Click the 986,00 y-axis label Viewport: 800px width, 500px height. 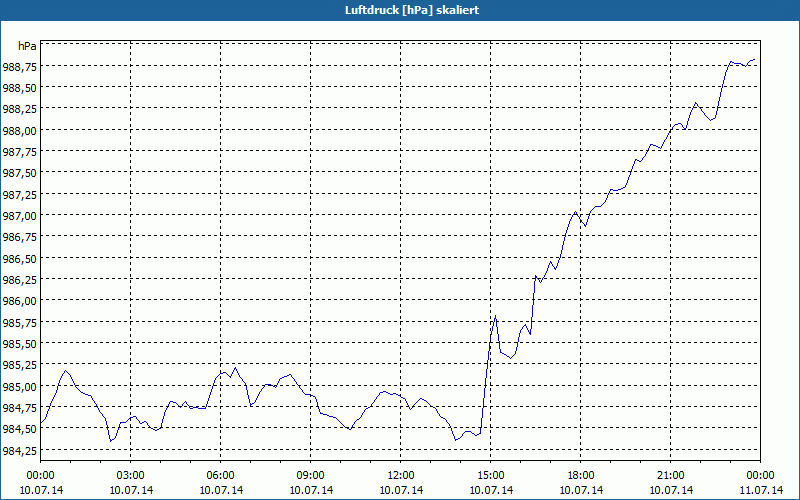pos(20,301)
